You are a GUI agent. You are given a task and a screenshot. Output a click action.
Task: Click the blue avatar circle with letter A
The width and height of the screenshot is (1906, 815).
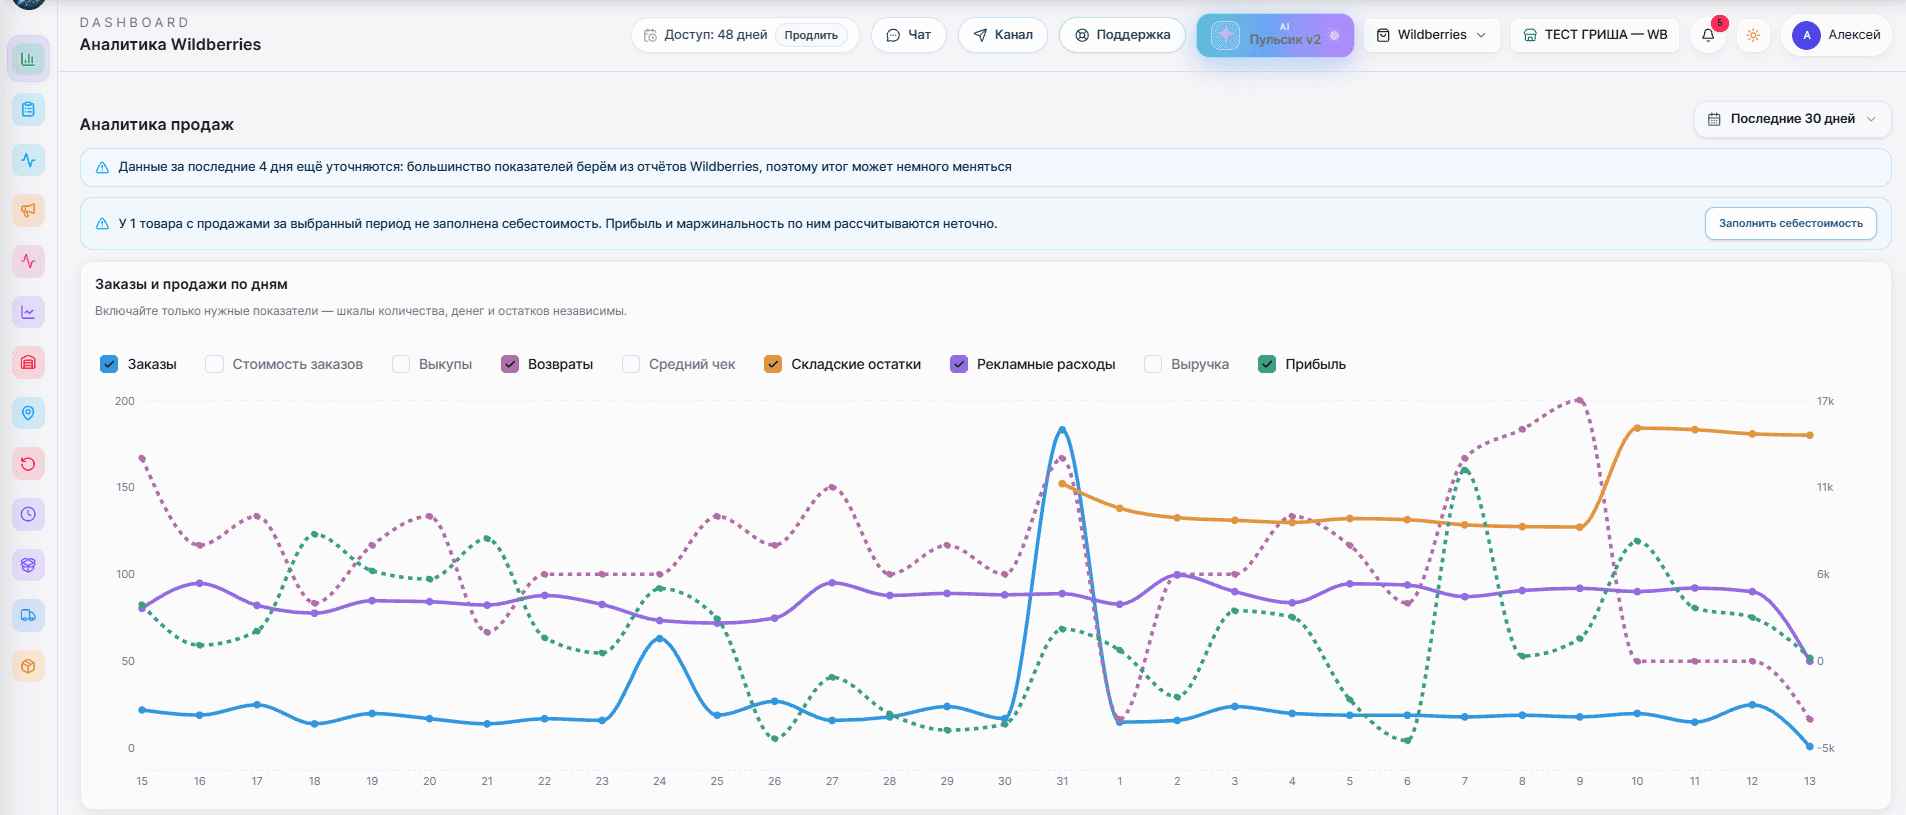(1806, 35)
